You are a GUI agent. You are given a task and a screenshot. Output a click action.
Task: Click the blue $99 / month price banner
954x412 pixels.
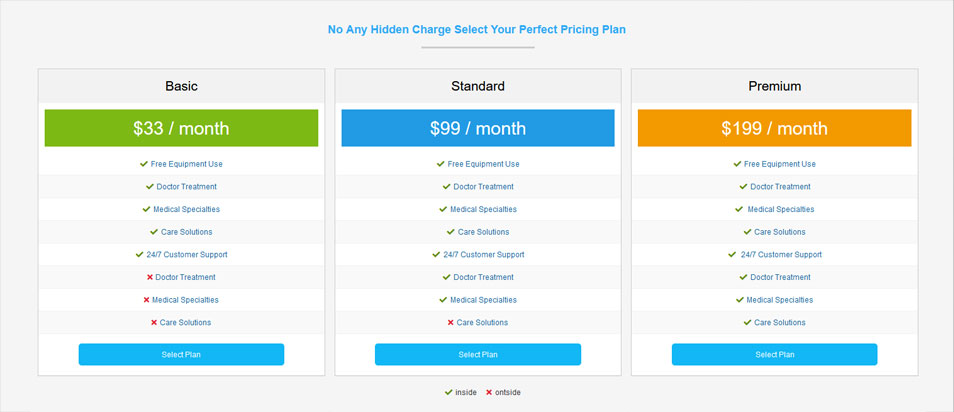(x=477, y=128)
